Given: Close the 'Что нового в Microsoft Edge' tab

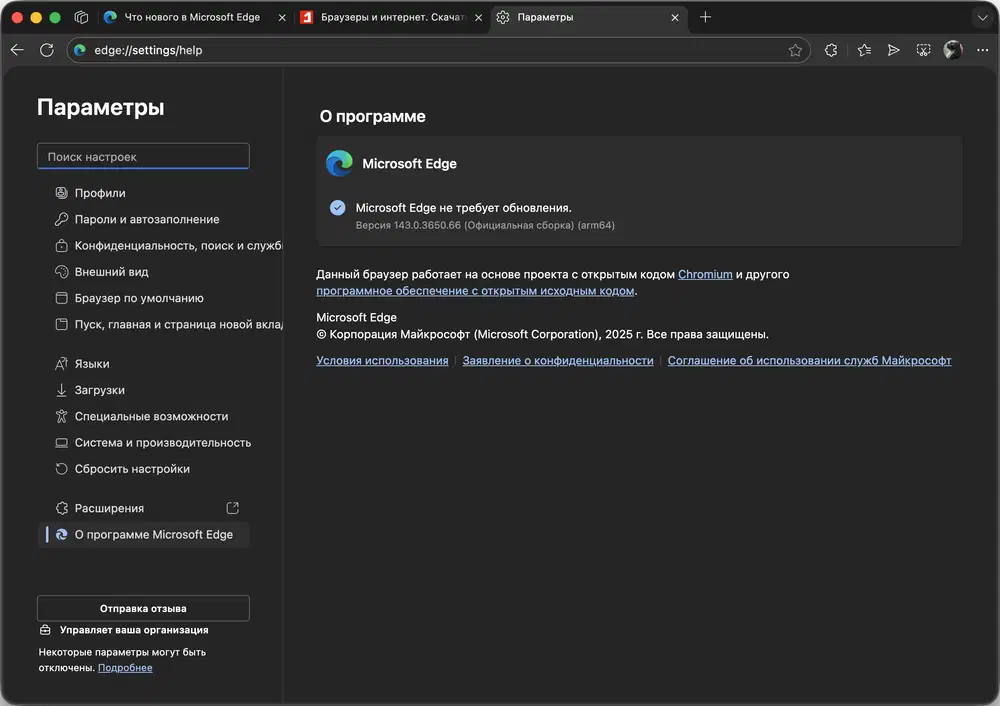Looking at the screenshot, I should pyautogui.click(x=282, y=17).
